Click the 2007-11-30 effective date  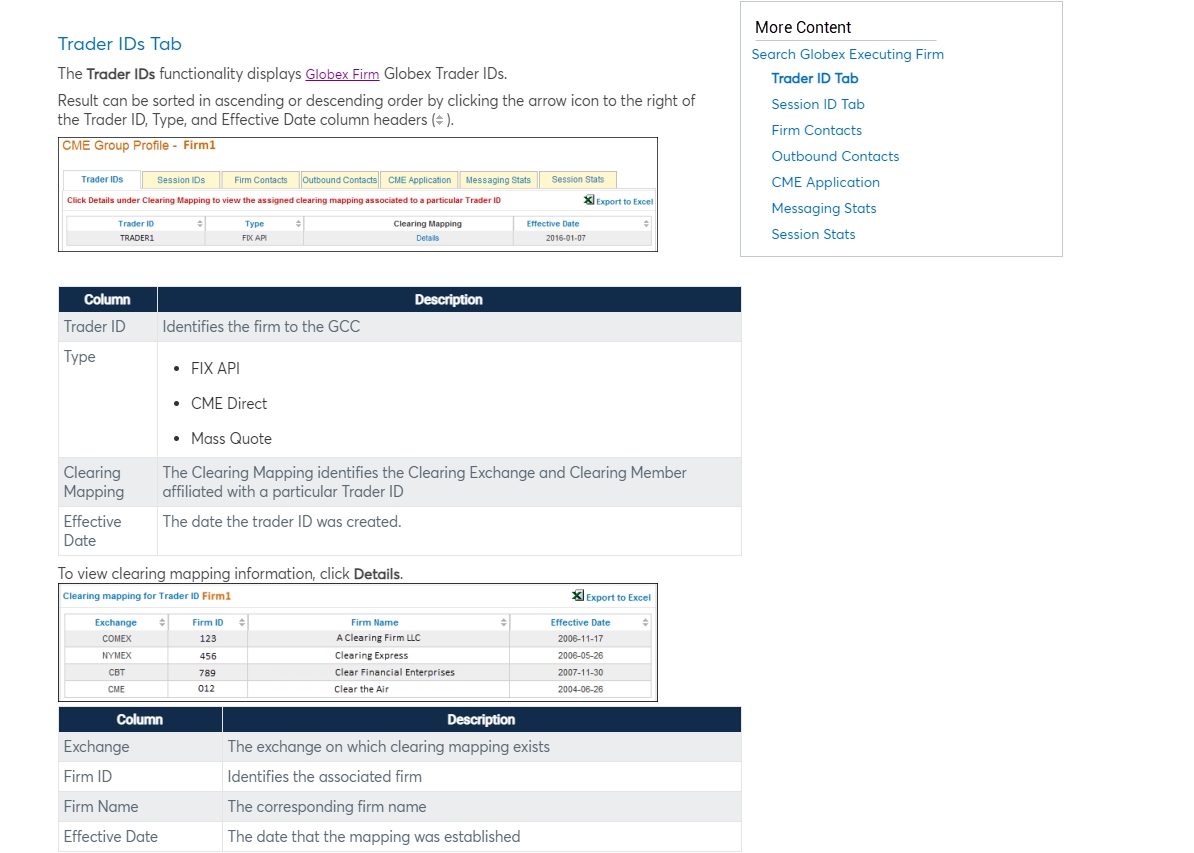(x=580, y=672)
